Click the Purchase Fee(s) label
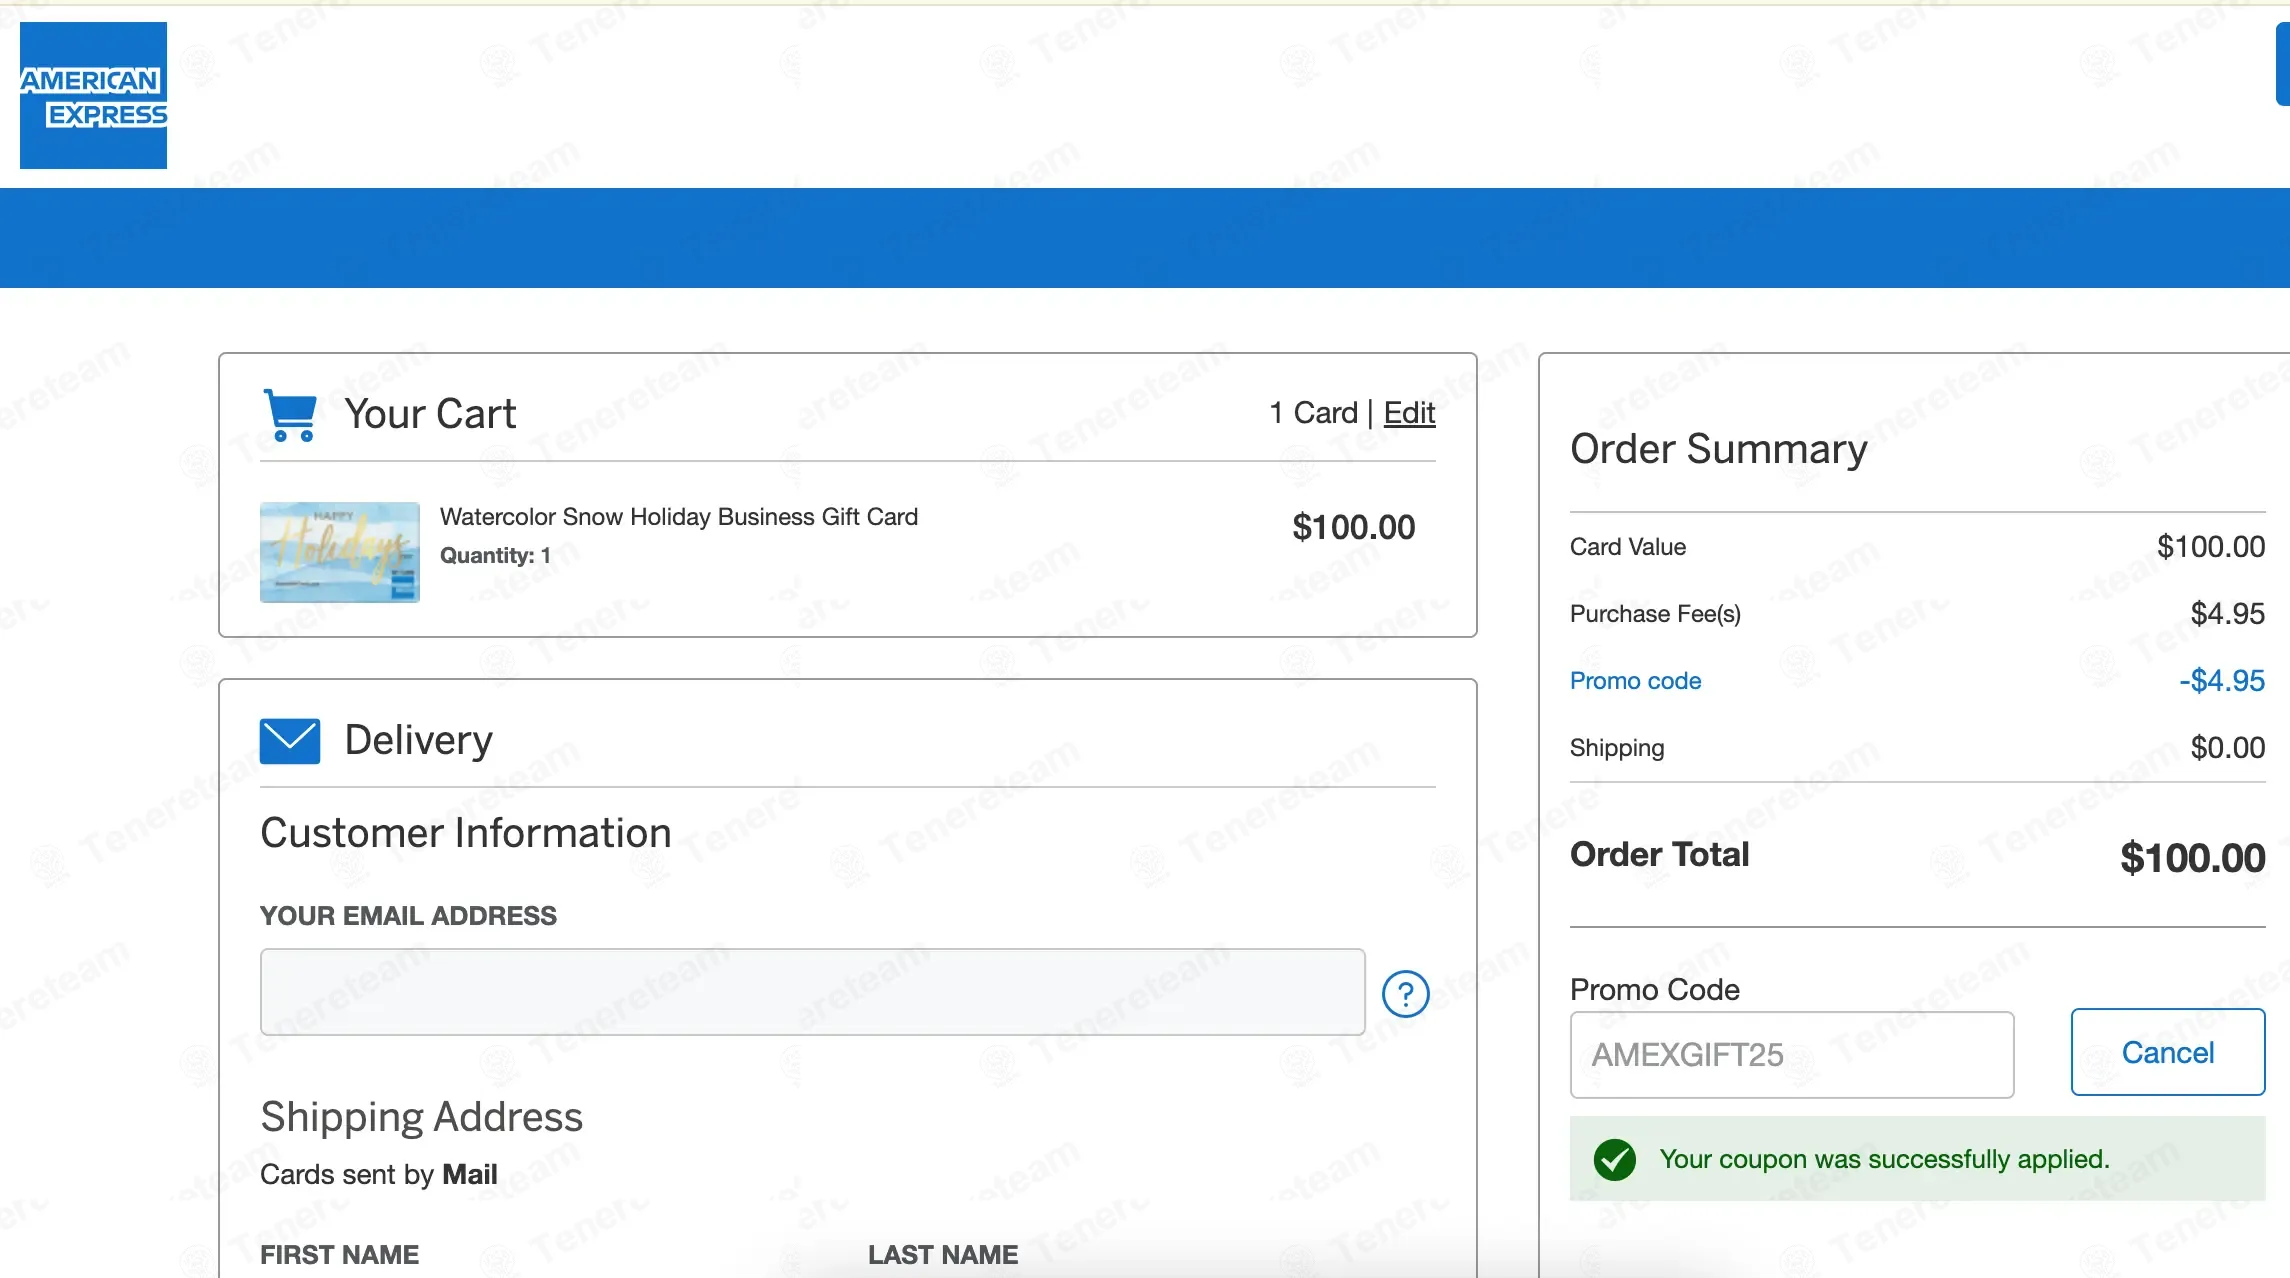2290x1278 pixels. (x=1655, y=614)
